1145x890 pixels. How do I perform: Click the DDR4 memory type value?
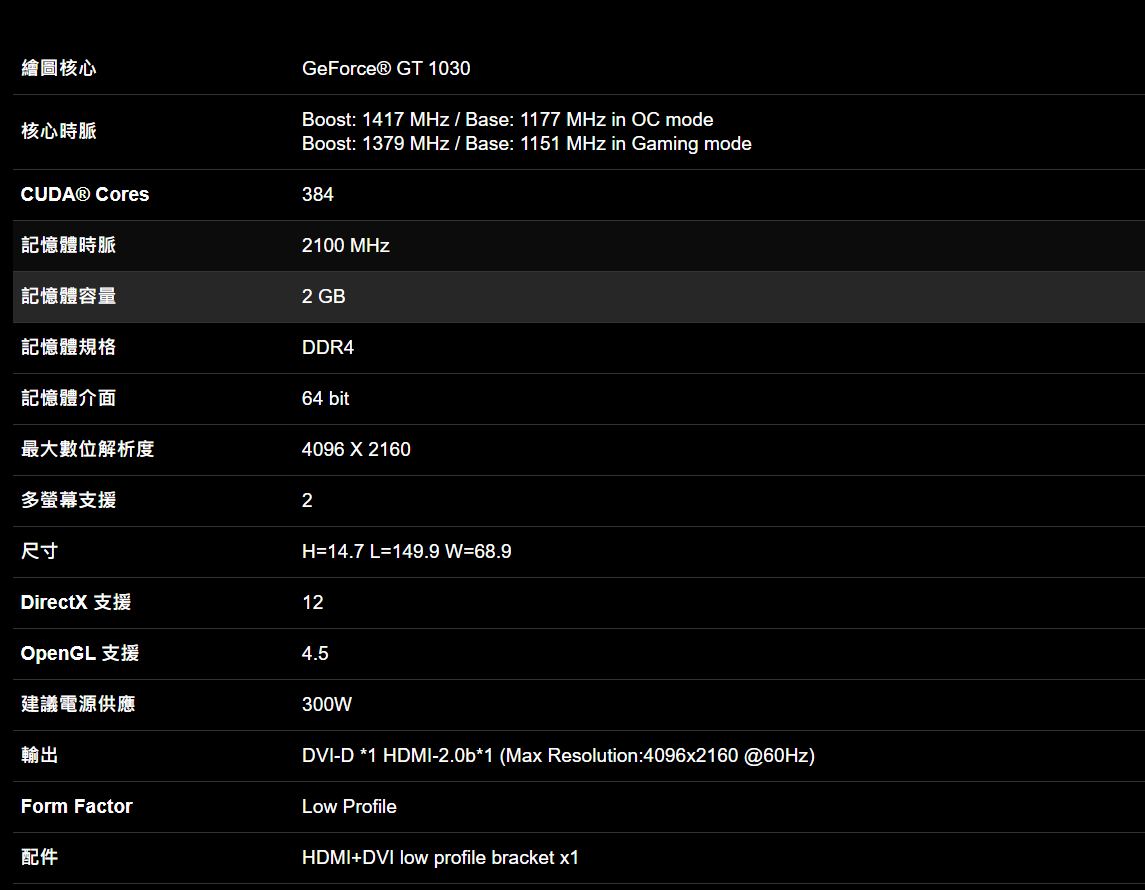[x=328, y=348]
